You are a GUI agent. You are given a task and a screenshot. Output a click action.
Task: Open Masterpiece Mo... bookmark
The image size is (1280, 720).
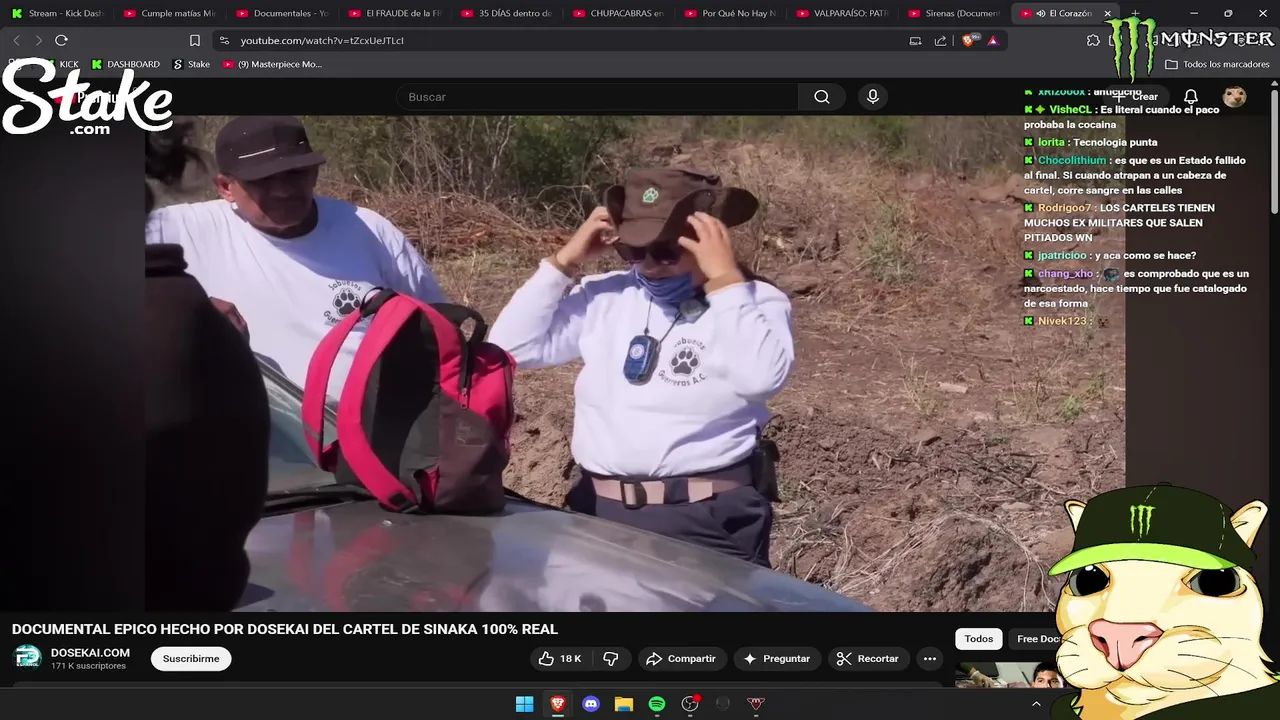272,64
